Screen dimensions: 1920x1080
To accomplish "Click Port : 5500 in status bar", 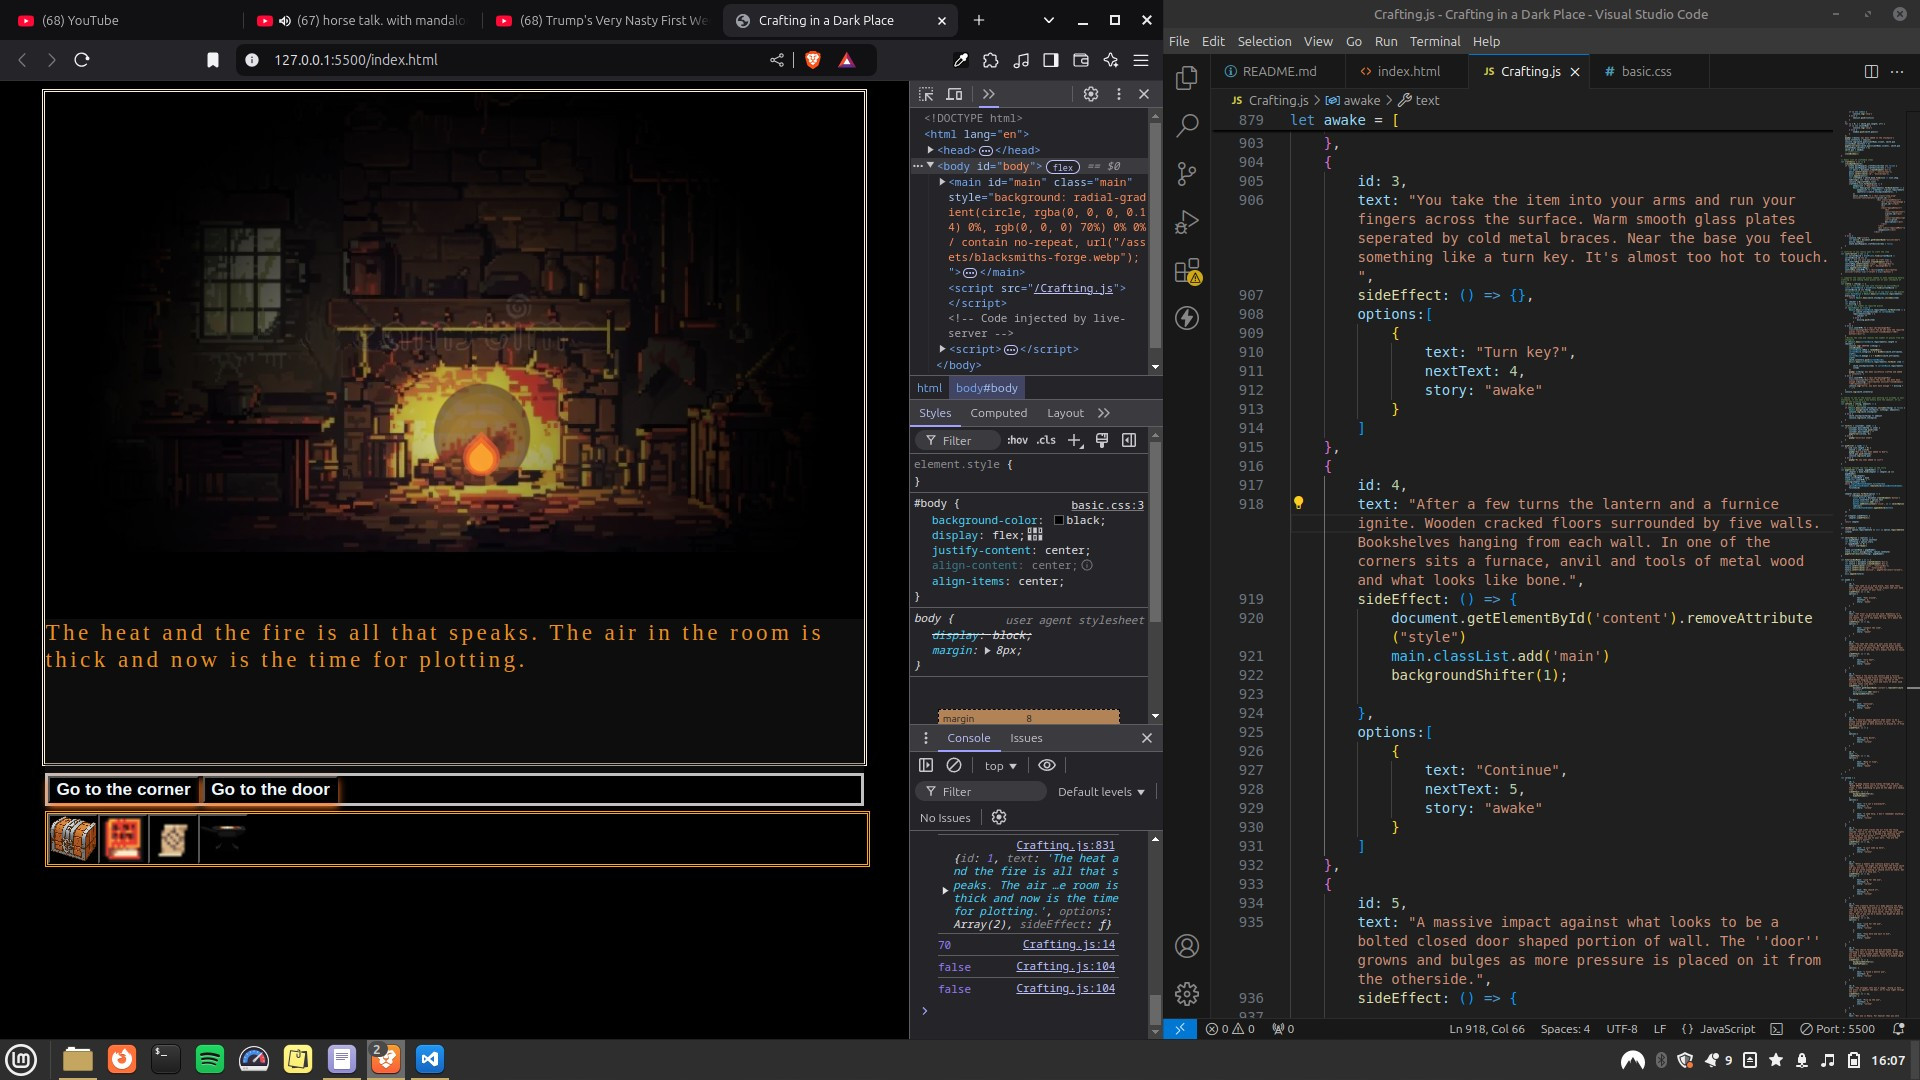I will tap(1837, 1029).
